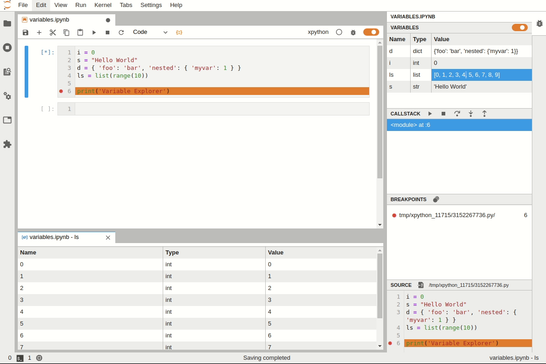The image size is (546, 364).
Task: Insert a new cell with the plus icon
Action: pos(39,32)
